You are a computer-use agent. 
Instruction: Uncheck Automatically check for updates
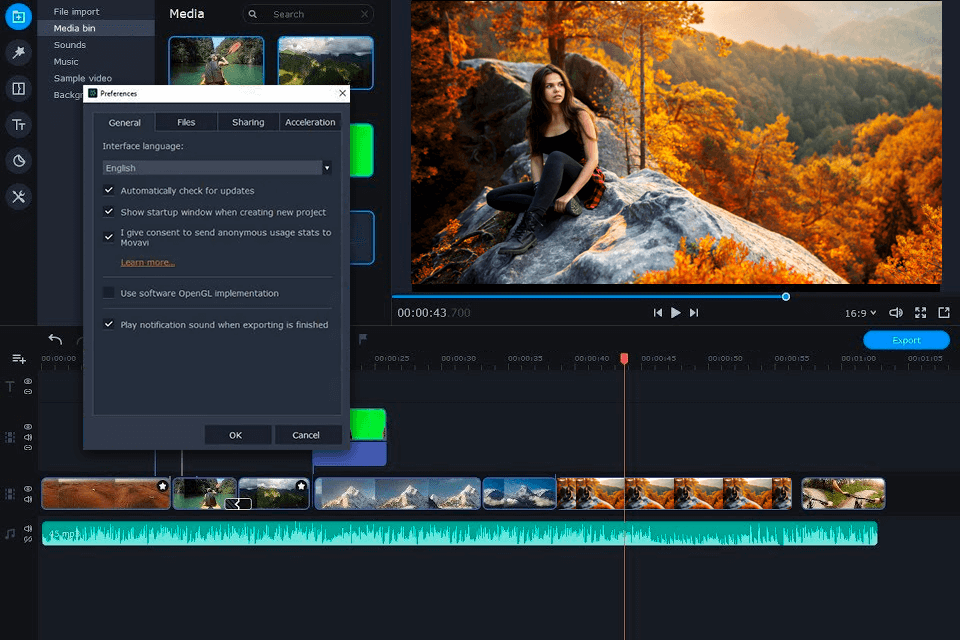click(x=109, y=190)
